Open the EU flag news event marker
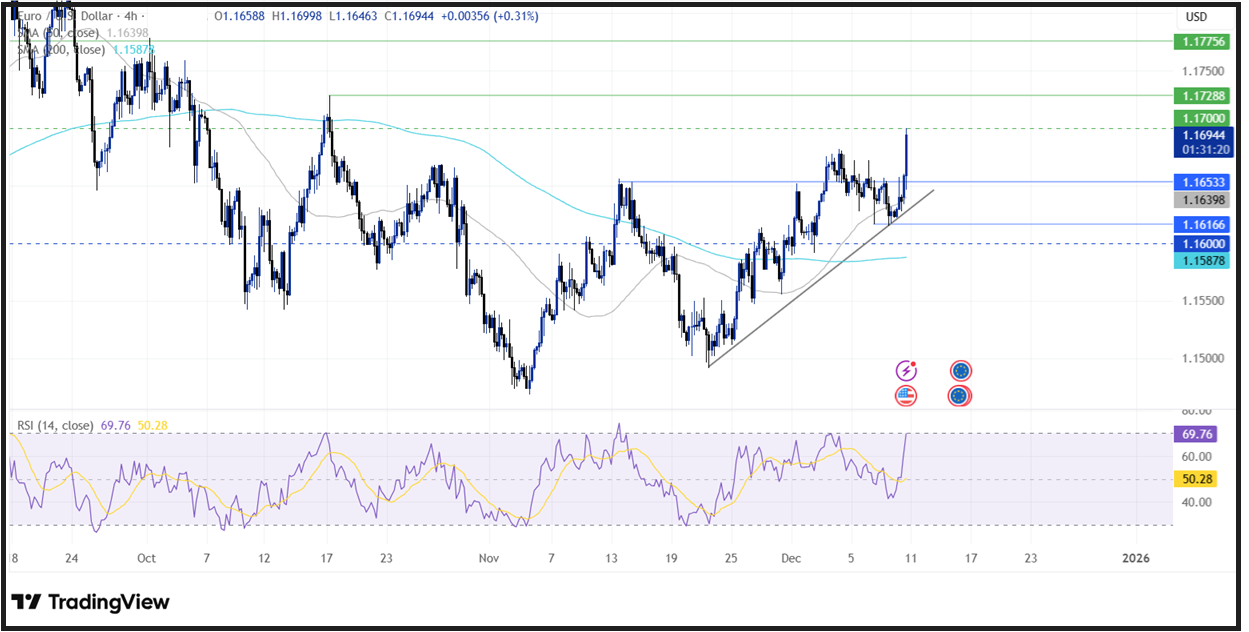The height and width of the screenshot is (632, 1249). click(x=960, y=370)
